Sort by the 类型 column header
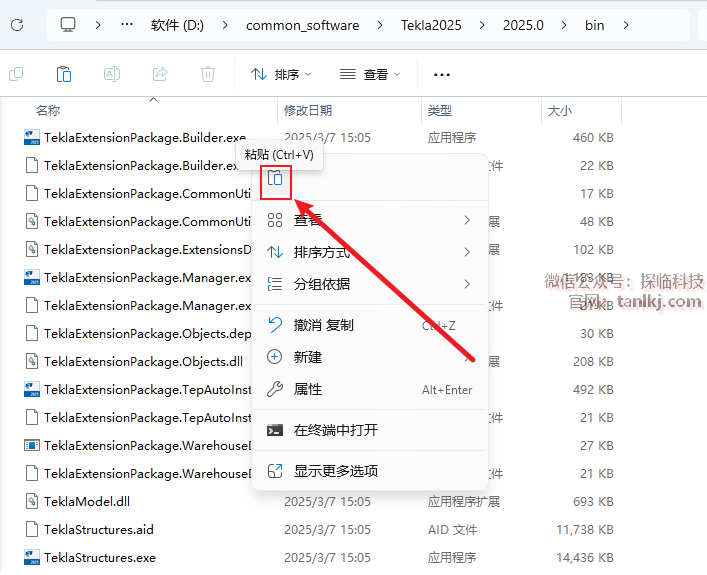The image size is (707, 575). click(x=440, y=110)
